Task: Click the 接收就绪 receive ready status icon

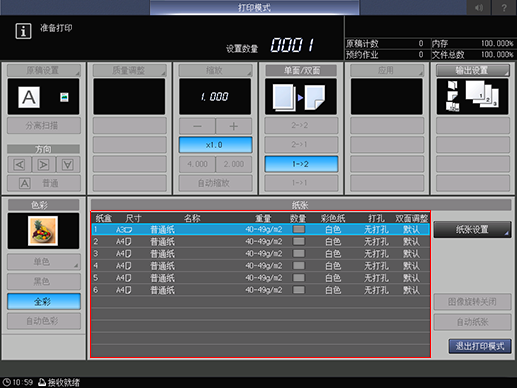Action: pyautogui.click(x=42, y=382)
